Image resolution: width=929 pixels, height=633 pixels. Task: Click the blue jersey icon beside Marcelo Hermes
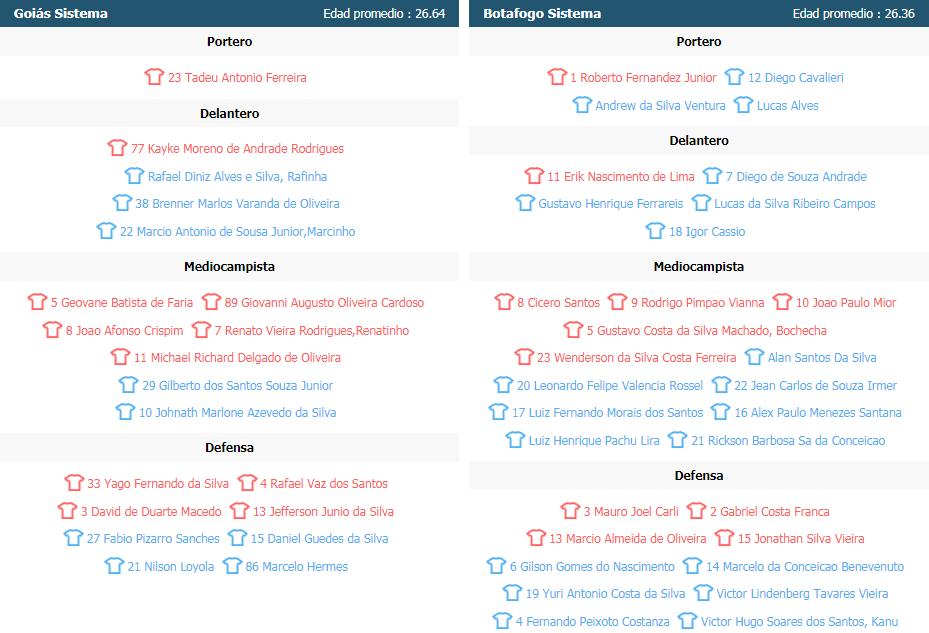tap(232, 565)
